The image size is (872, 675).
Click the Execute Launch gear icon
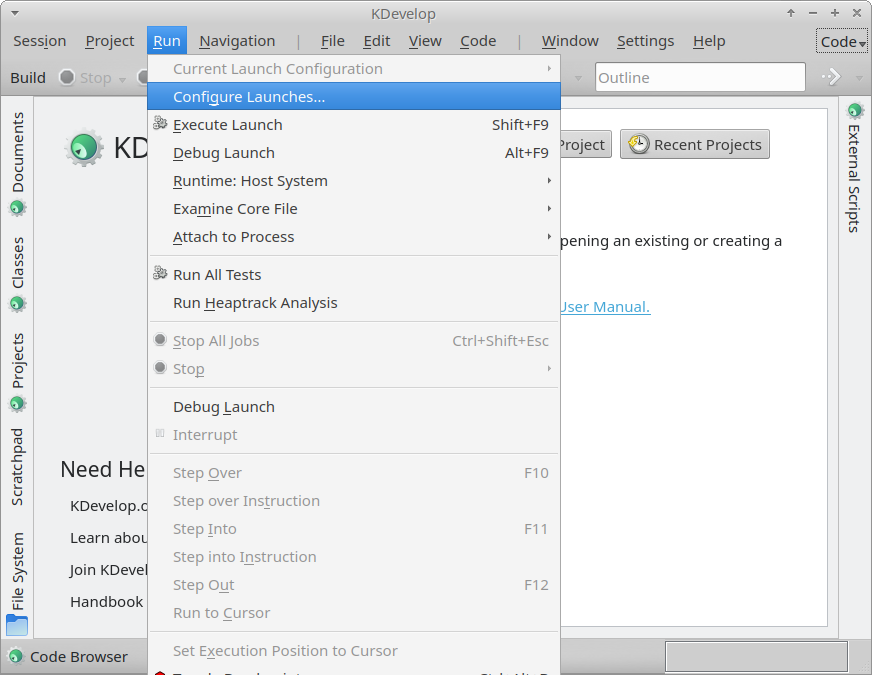pos(160,123)
